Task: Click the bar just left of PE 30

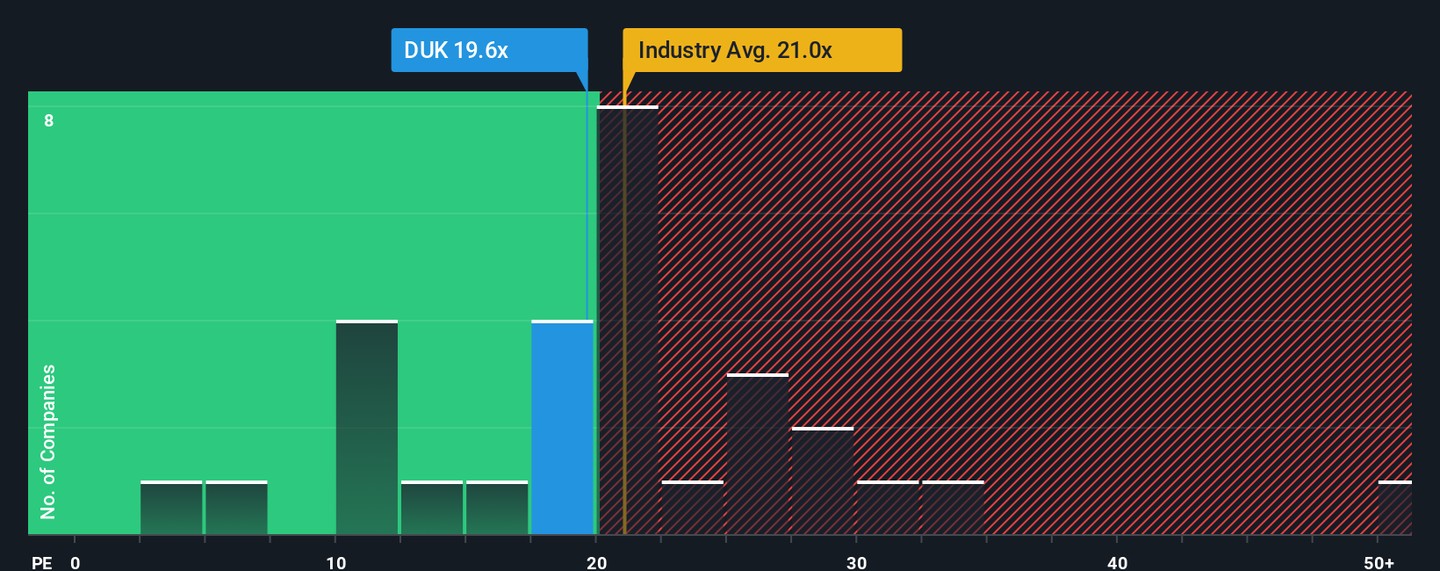Action: coord(823,481)
